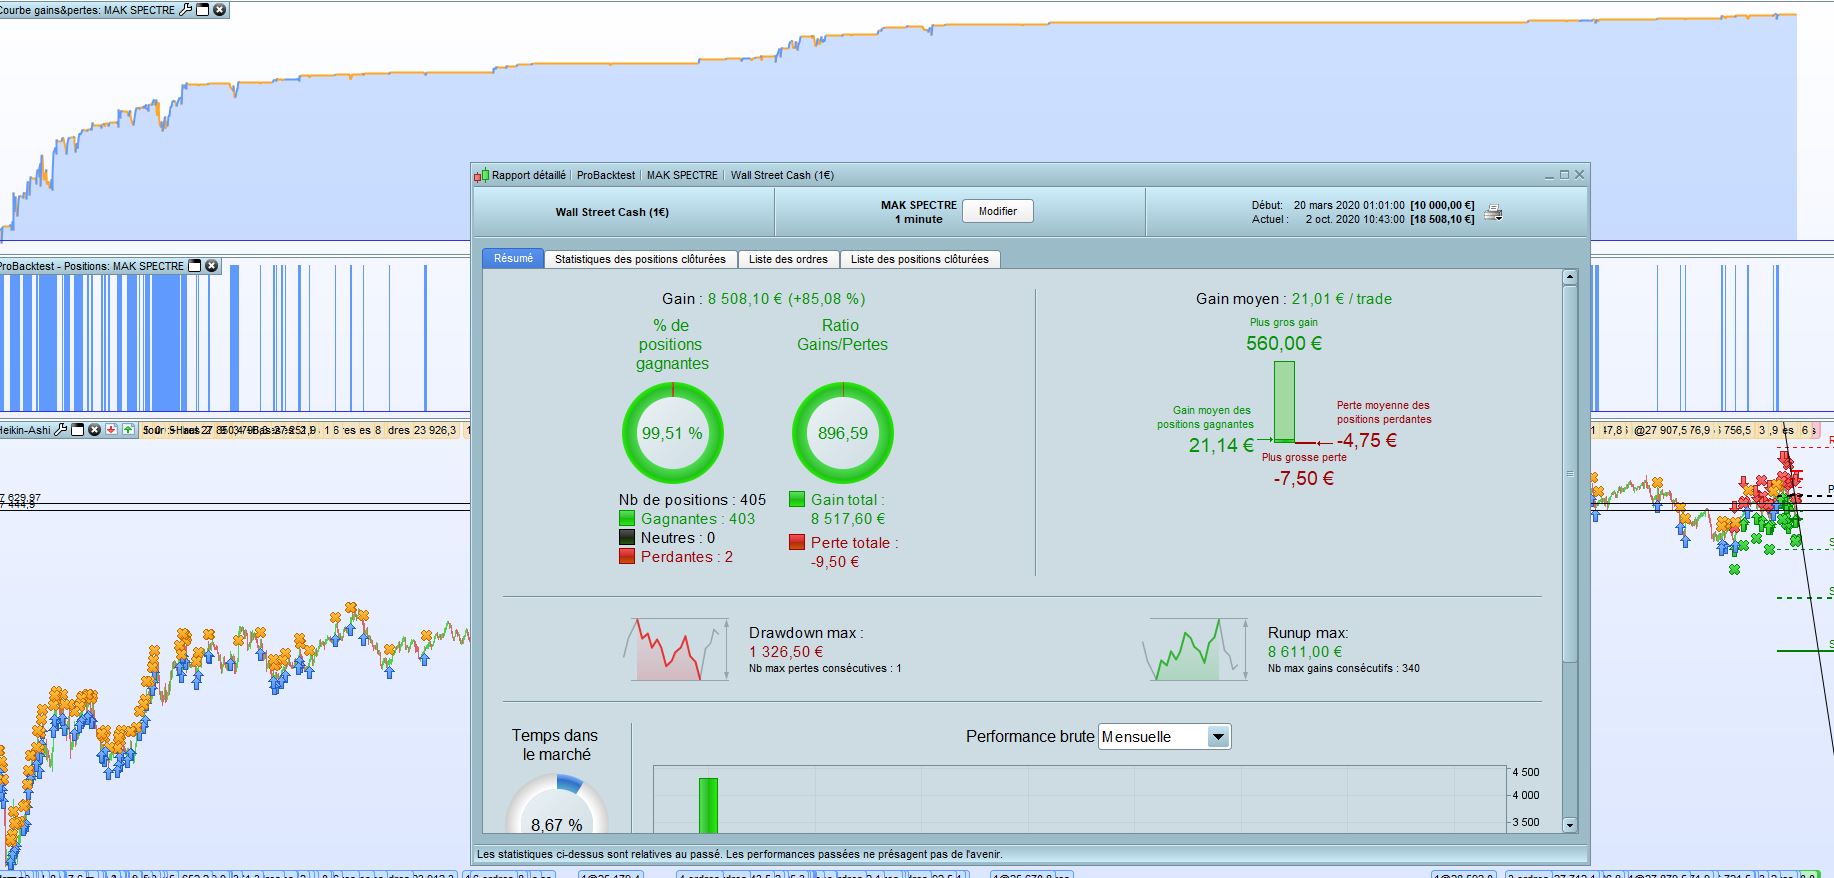Viewport: 1834px width, 878px height.
Task: Click the red Perdantes legend swatch
Action: pos(627,556)
